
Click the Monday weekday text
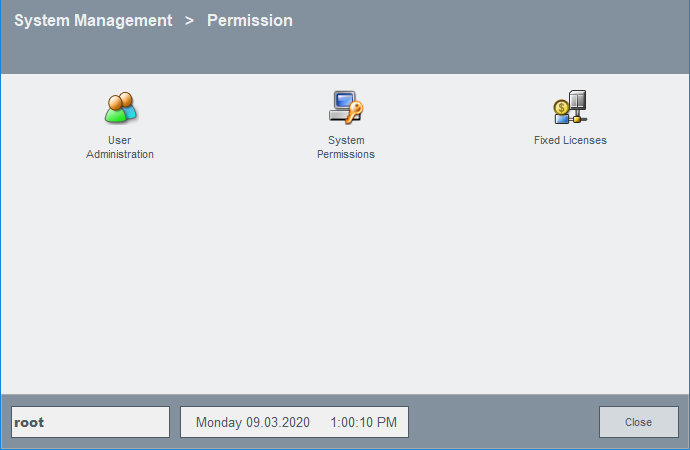(219, 423)
